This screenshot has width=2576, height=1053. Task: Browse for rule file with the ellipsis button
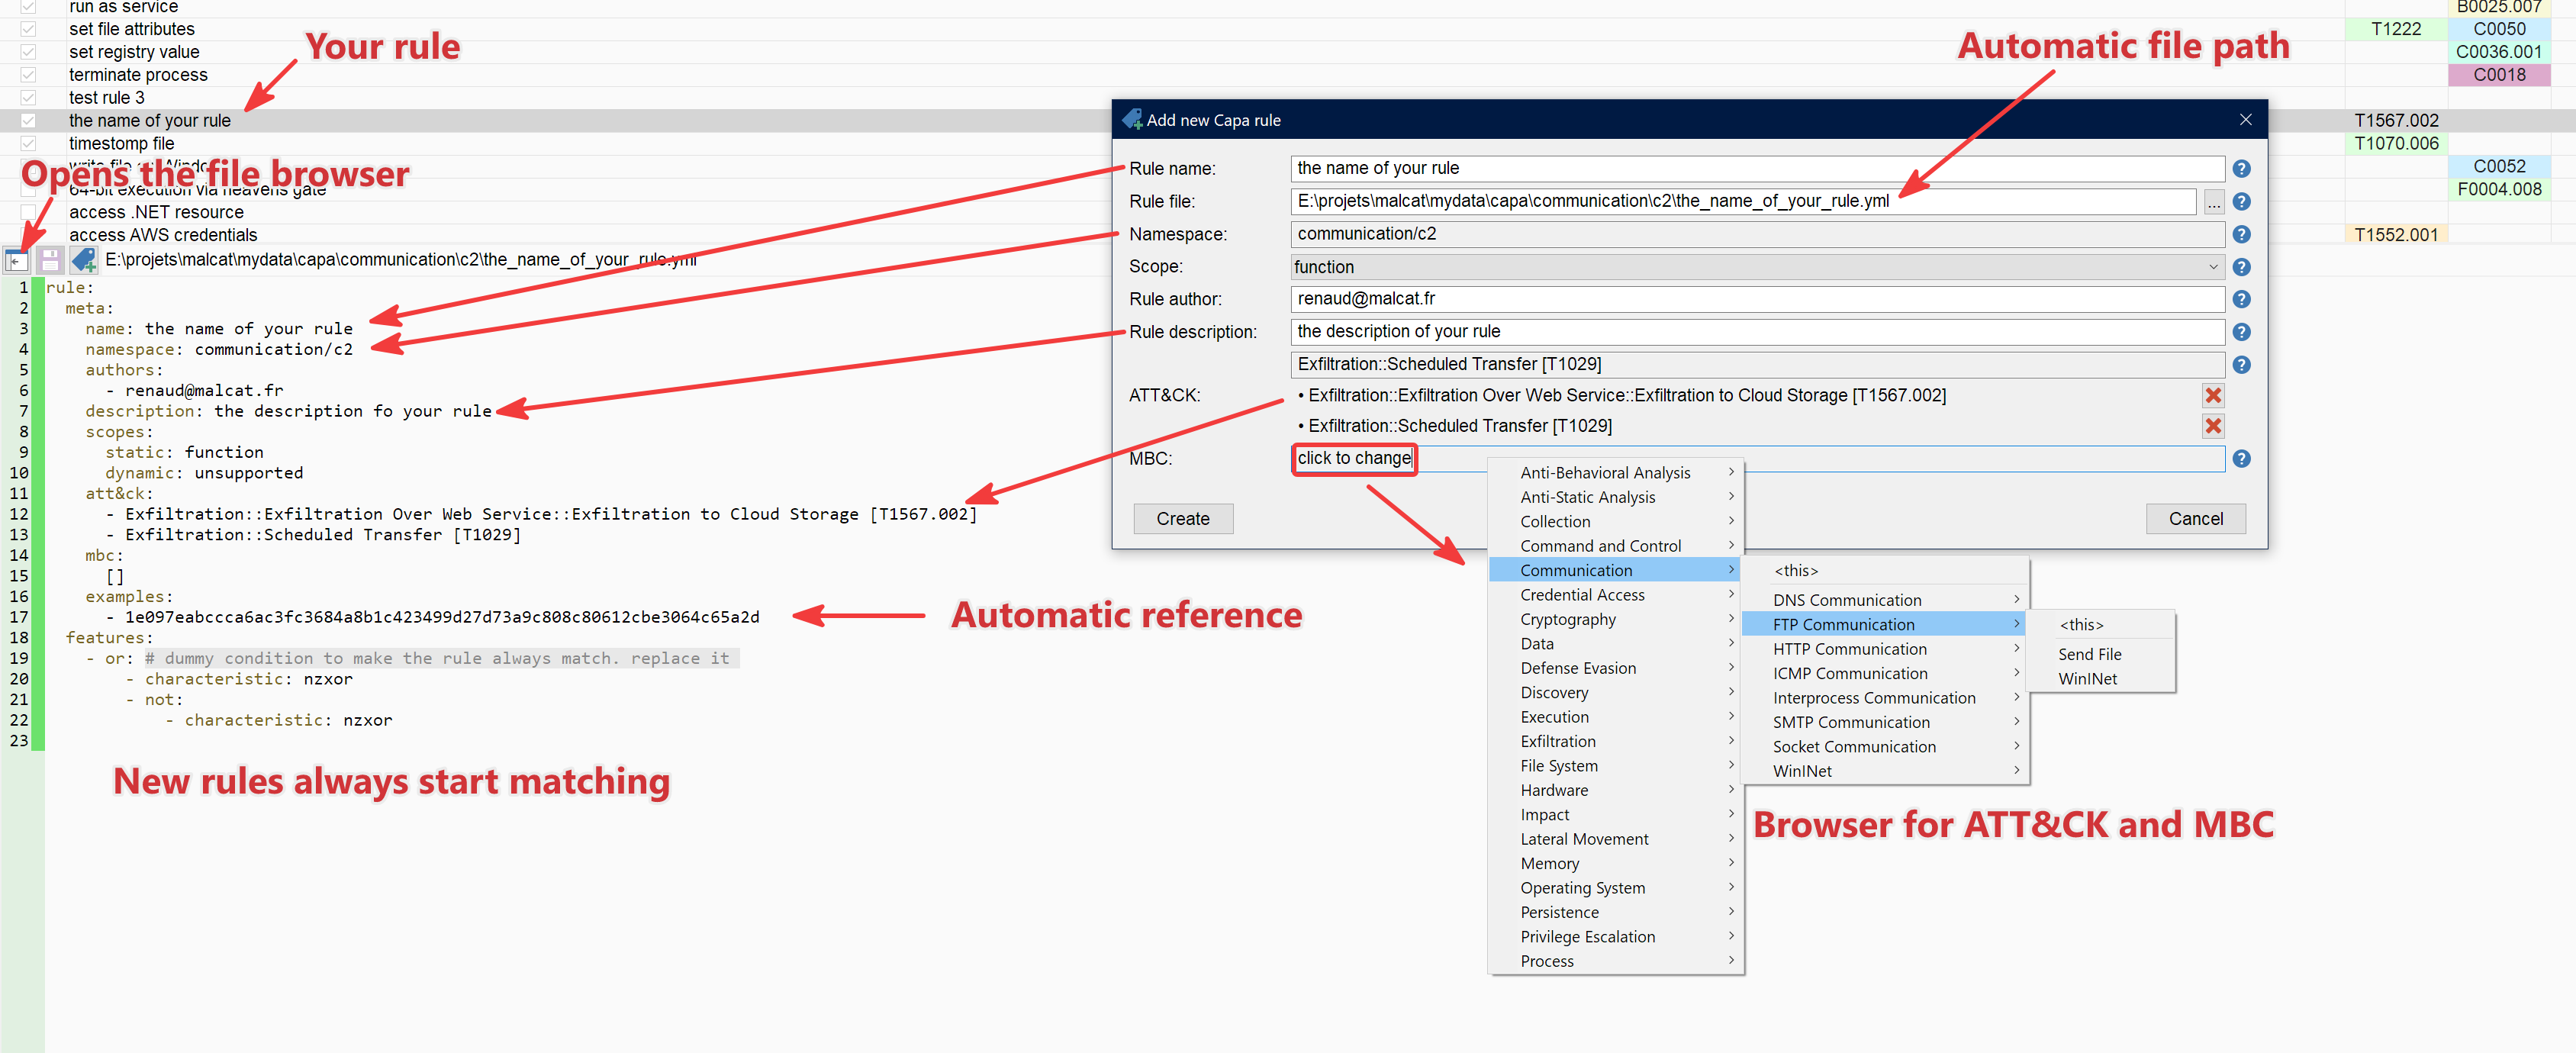tap(2213, 202)
